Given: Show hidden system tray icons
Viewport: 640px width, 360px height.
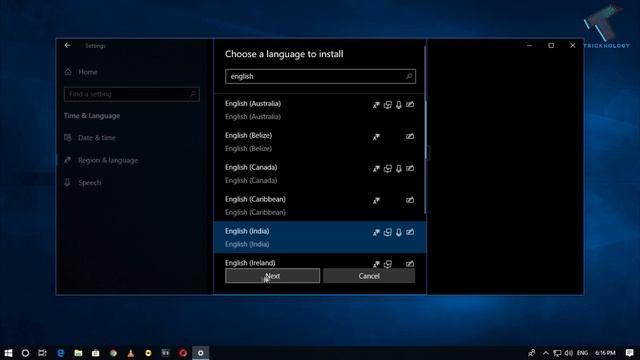Looking at the screenshot, I should pos(546,353).
